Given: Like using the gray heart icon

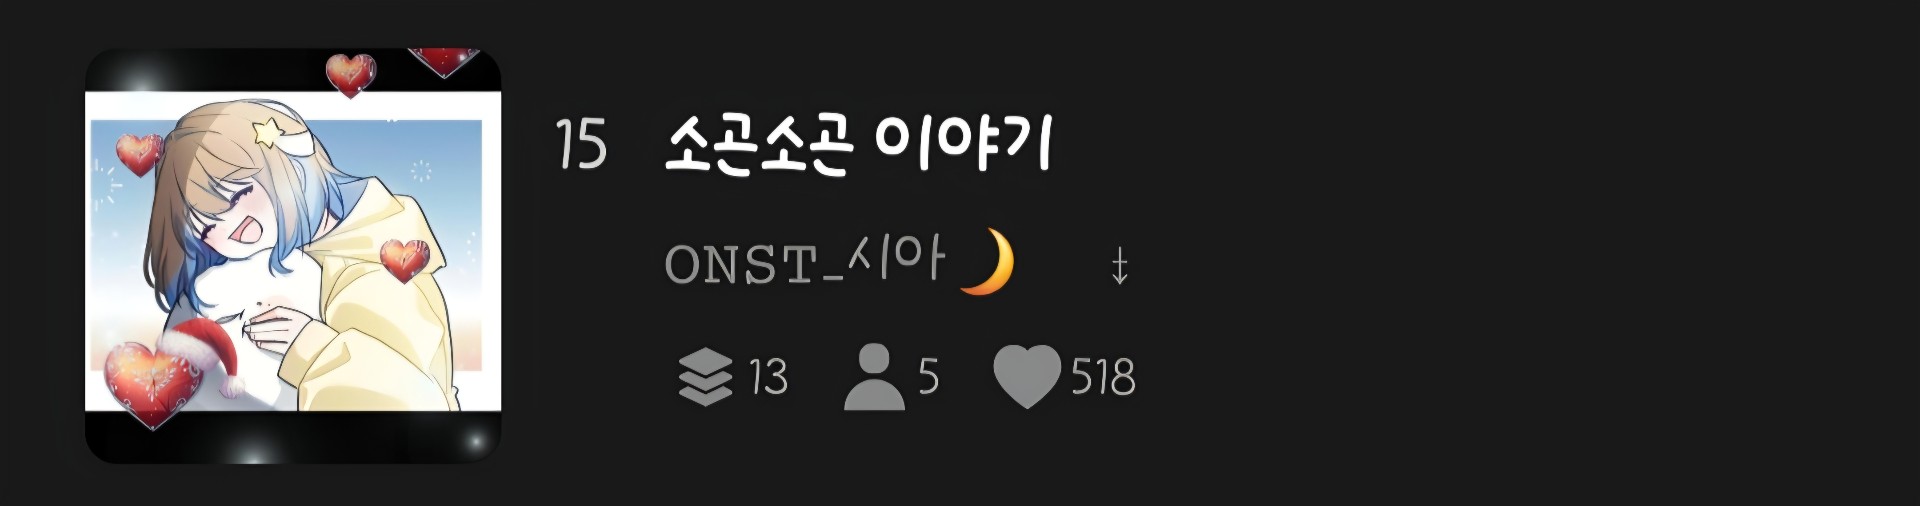Looking at the screenshot, I should 1026,376.
